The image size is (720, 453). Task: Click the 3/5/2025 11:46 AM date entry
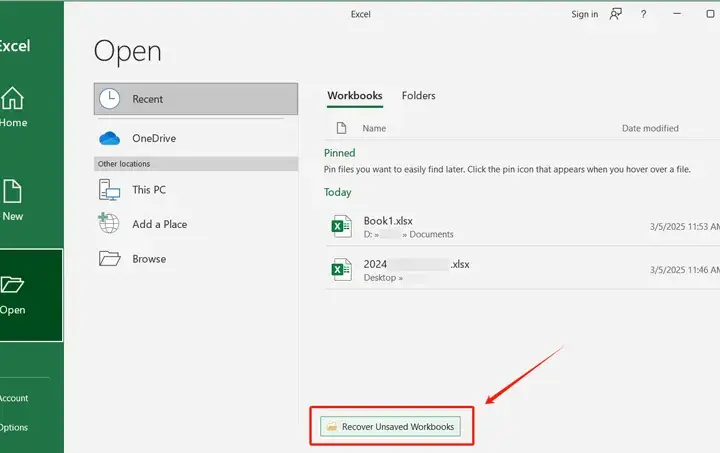(685, 270)
